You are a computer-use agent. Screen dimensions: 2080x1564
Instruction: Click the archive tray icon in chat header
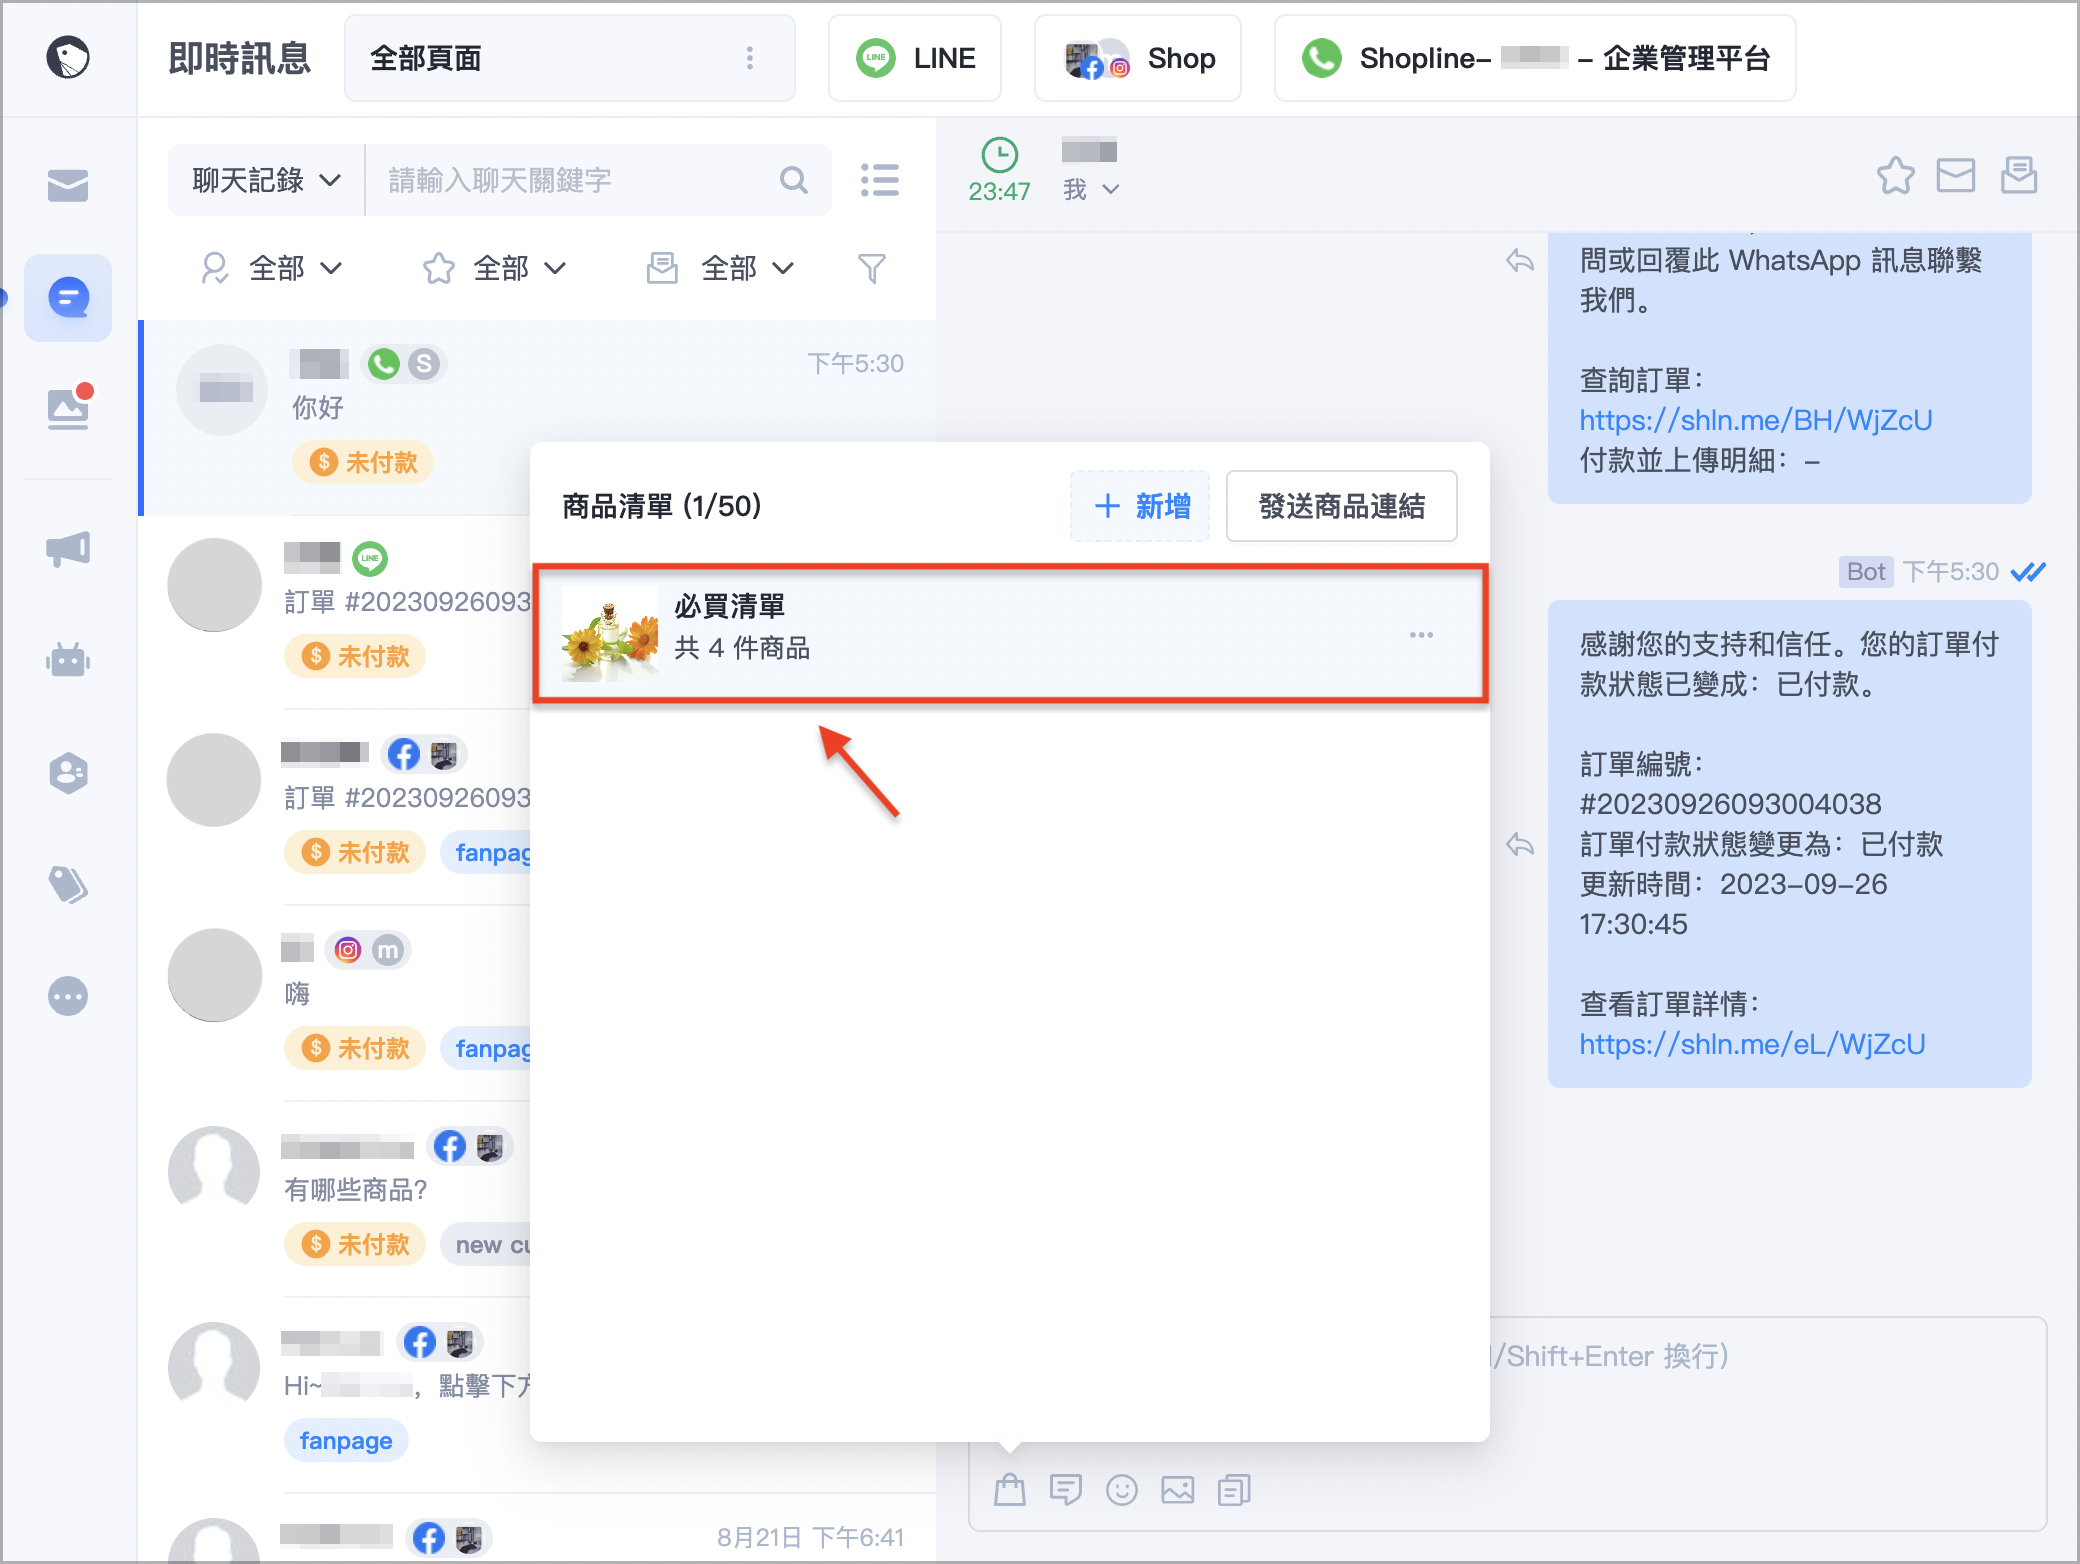pyautogui.click(x=2019, y=176)
